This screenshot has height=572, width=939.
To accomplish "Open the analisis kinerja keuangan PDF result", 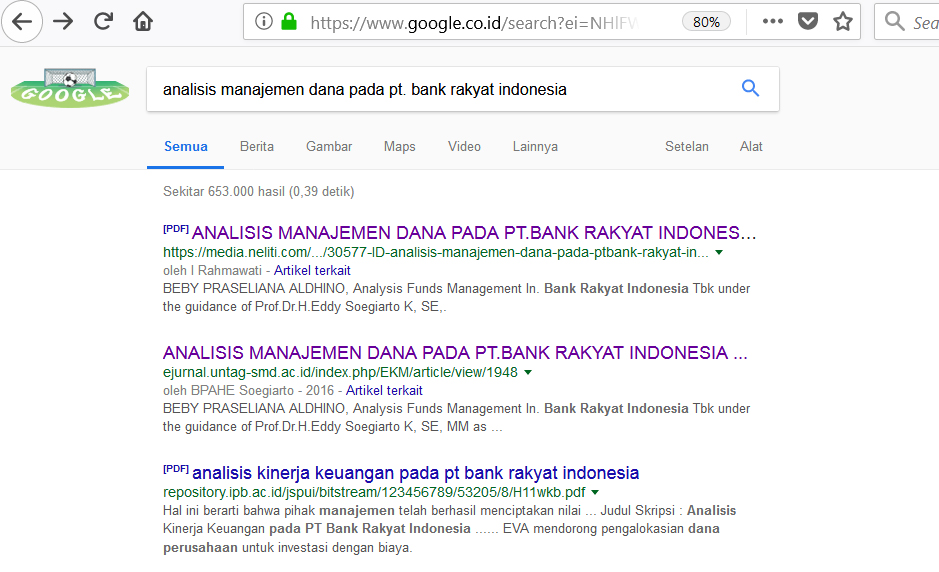I will (415, 473).
